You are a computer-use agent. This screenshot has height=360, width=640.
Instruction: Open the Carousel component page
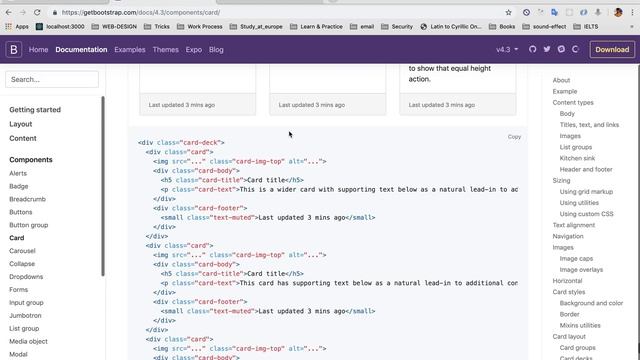click(22, 251)
